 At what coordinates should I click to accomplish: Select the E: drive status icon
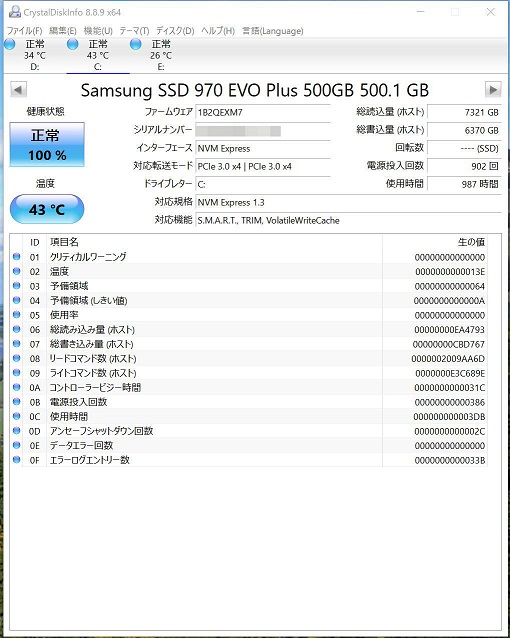click(x=136, y=44)
